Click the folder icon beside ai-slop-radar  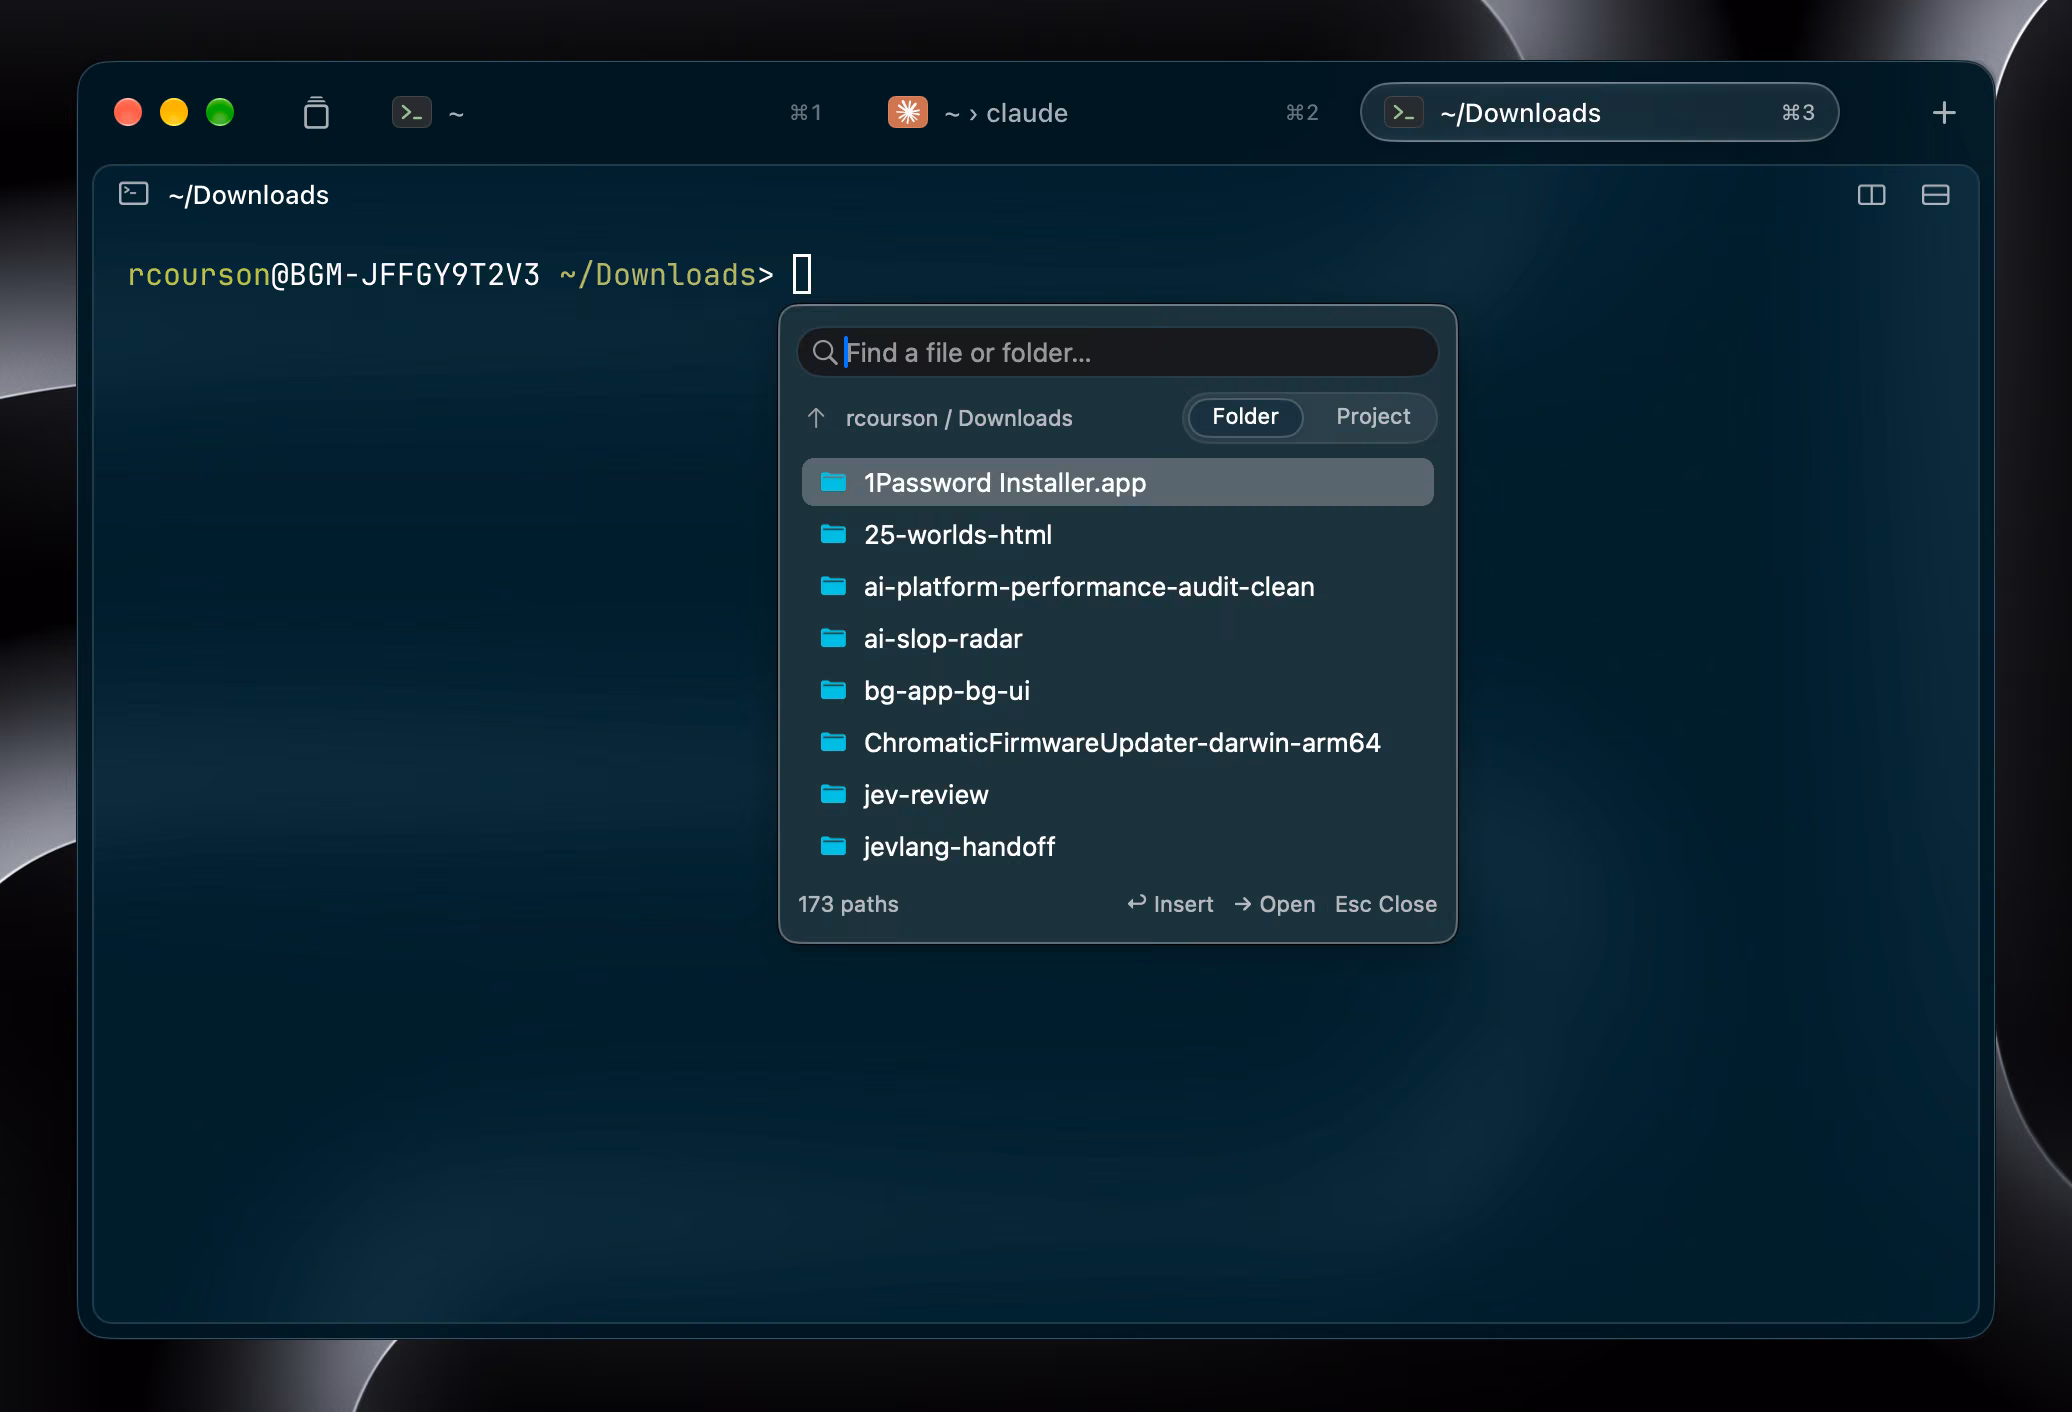click(x=833, y=638)
